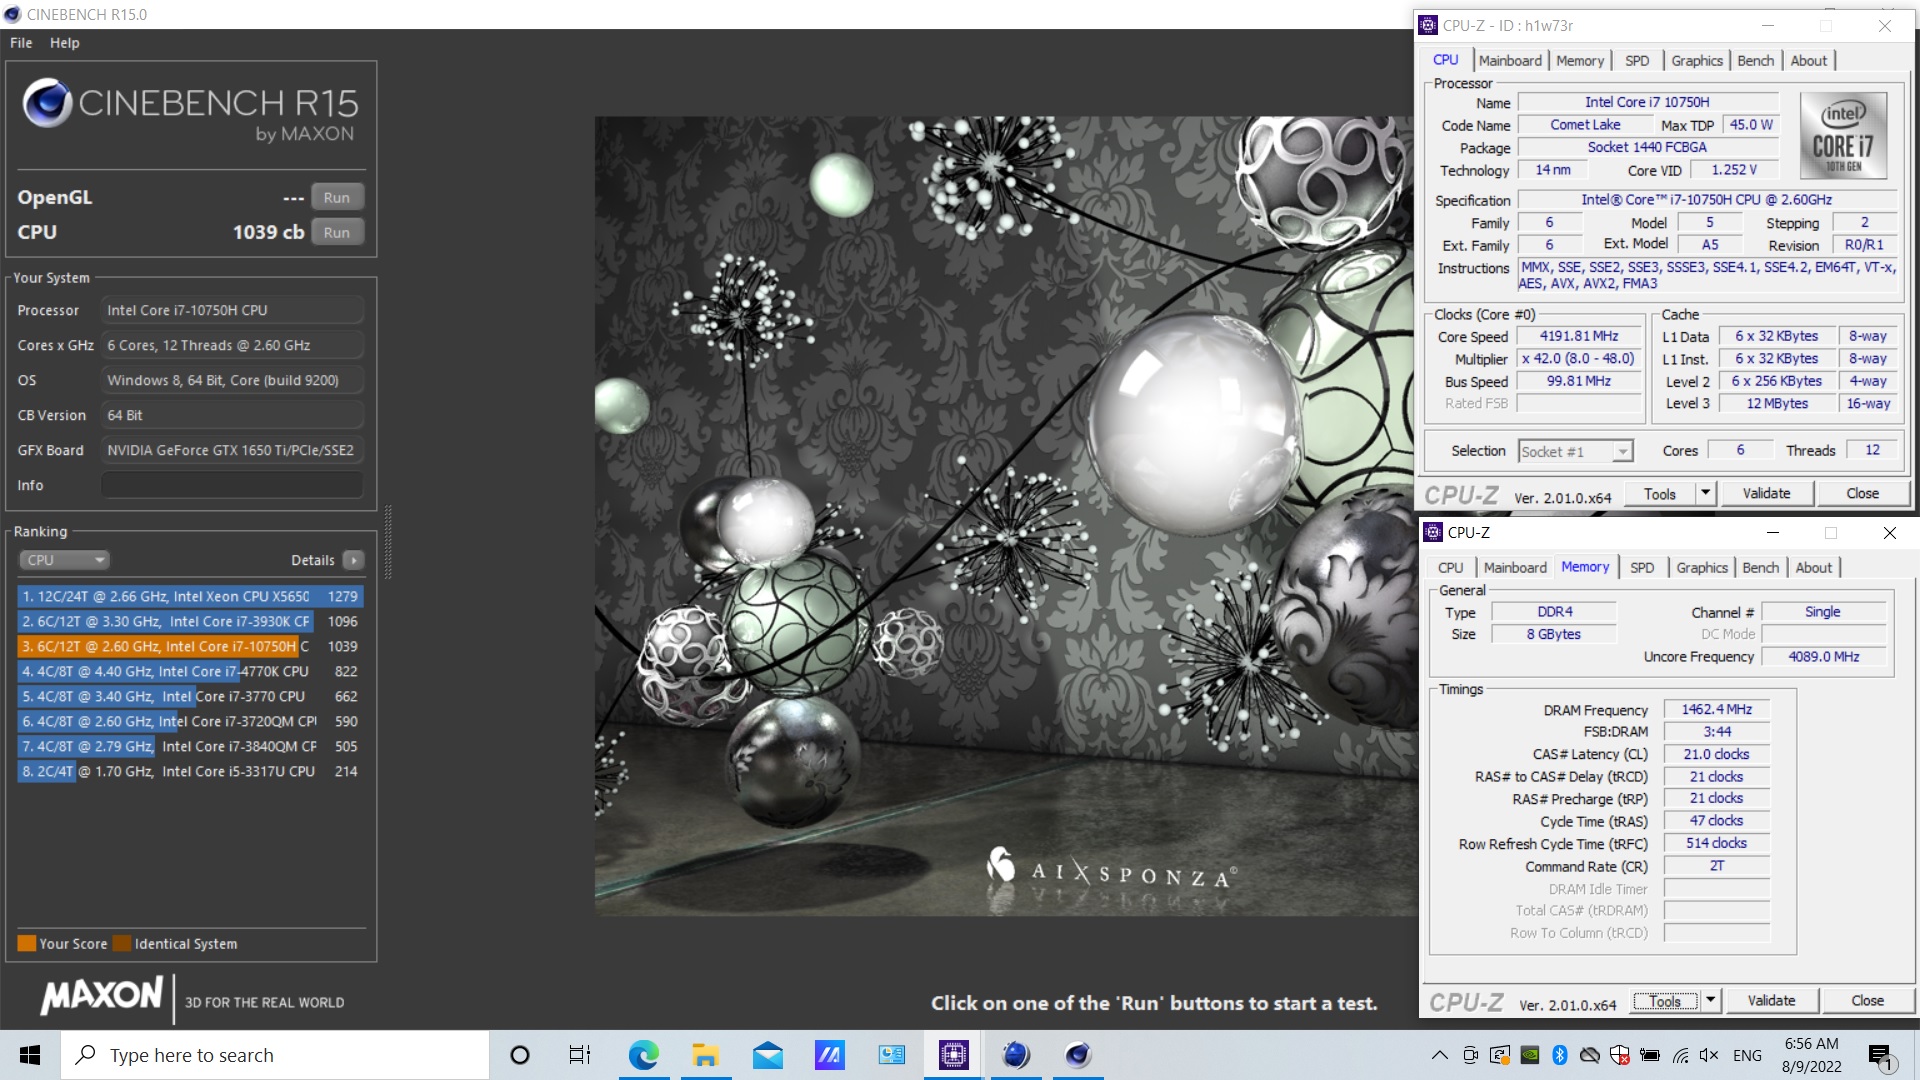The image size is (1920, 1080).
Task: Select ranking row Intel Core i7-3720QM
Action: click(190, 721)
